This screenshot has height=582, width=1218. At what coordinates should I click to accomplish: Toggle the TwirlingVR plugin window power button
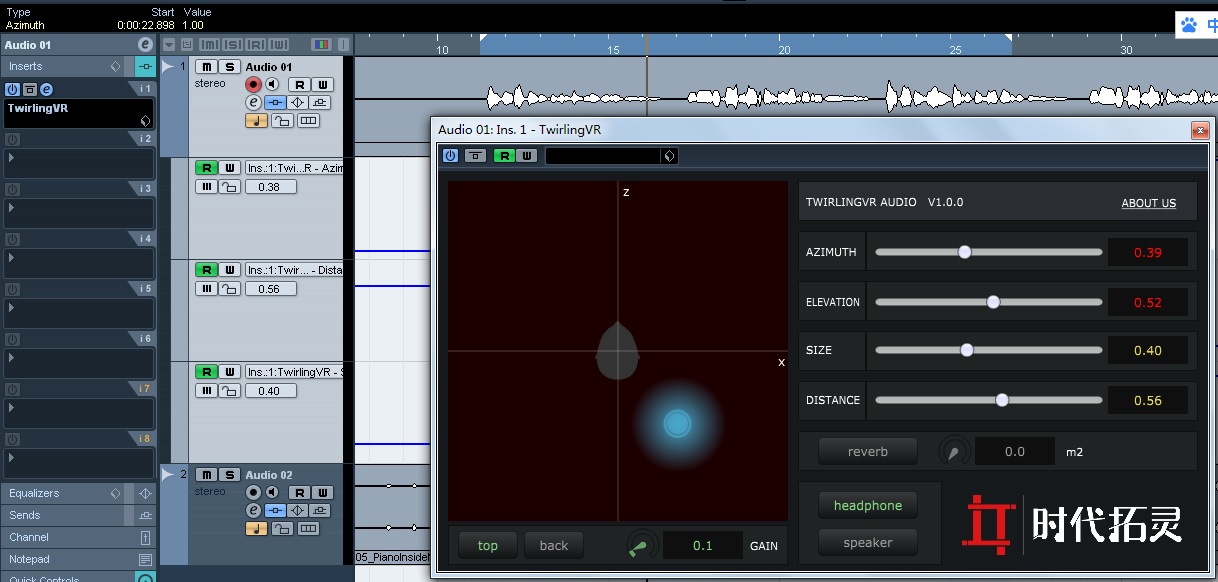pos(450,156)
